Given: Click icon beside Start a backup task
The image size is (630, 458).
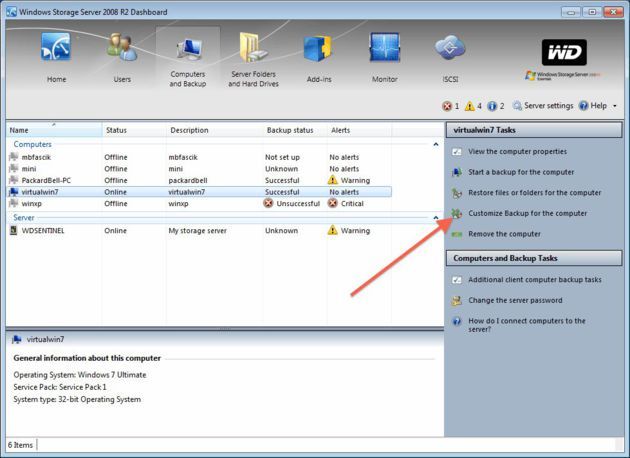Looking at the screenshot, I should pos(457,172).
